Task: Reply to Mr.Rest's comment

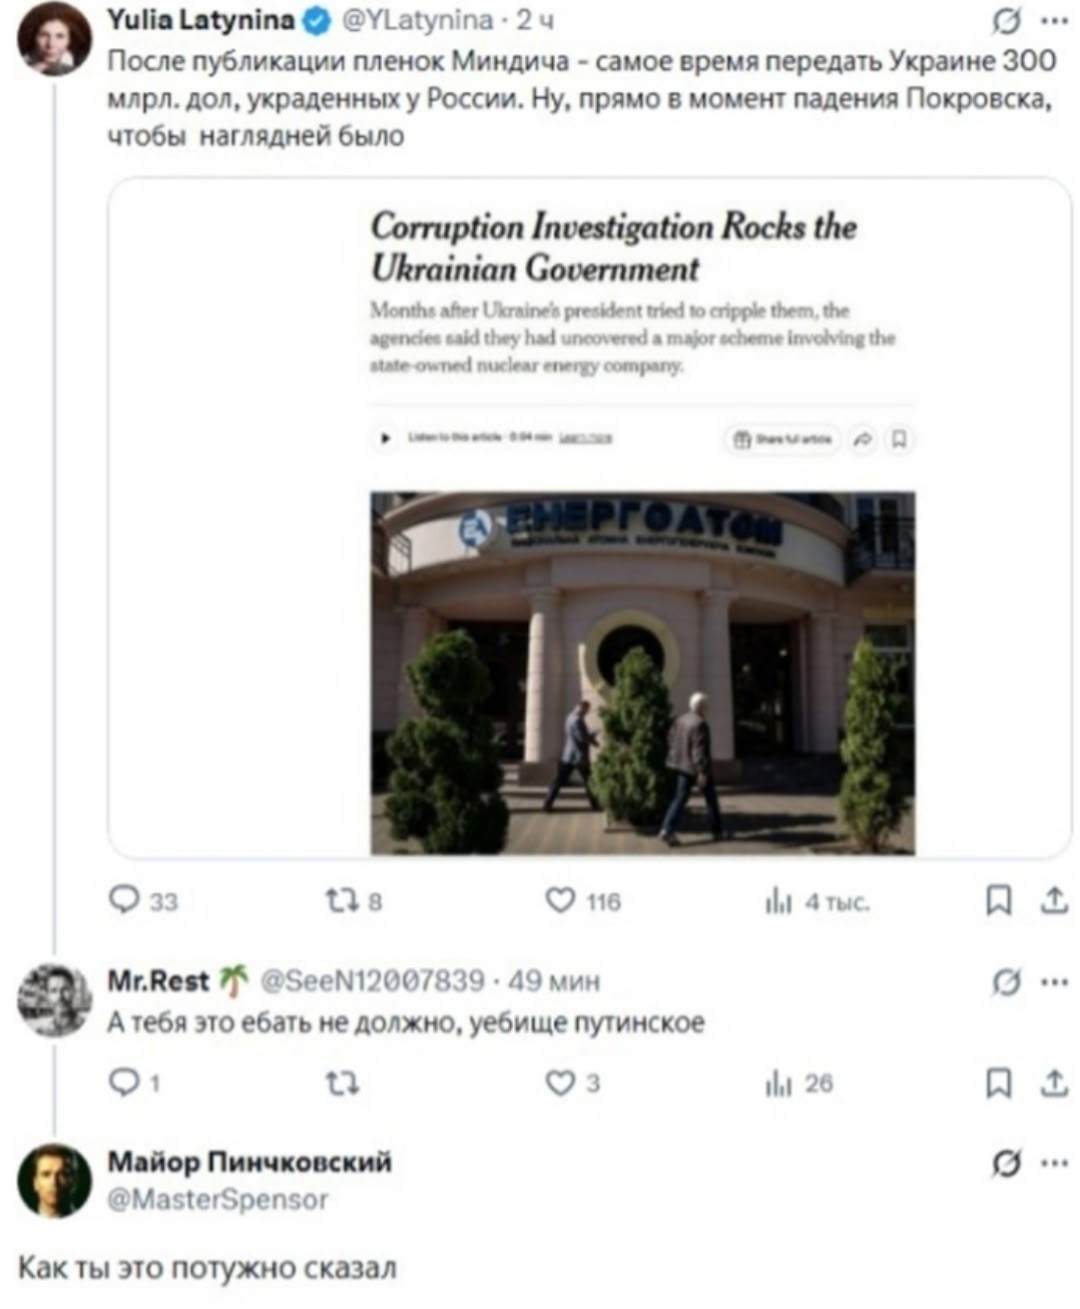Action: [x=124, y=1083]
